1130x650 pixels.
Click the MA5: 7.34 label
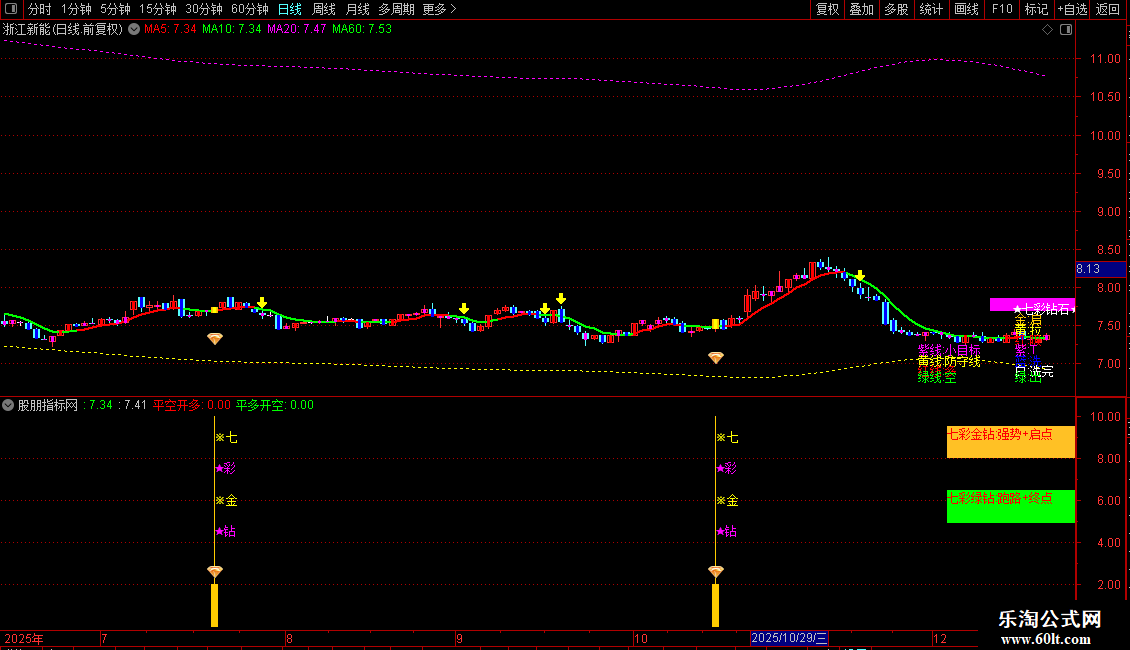[x=170, y=29]
